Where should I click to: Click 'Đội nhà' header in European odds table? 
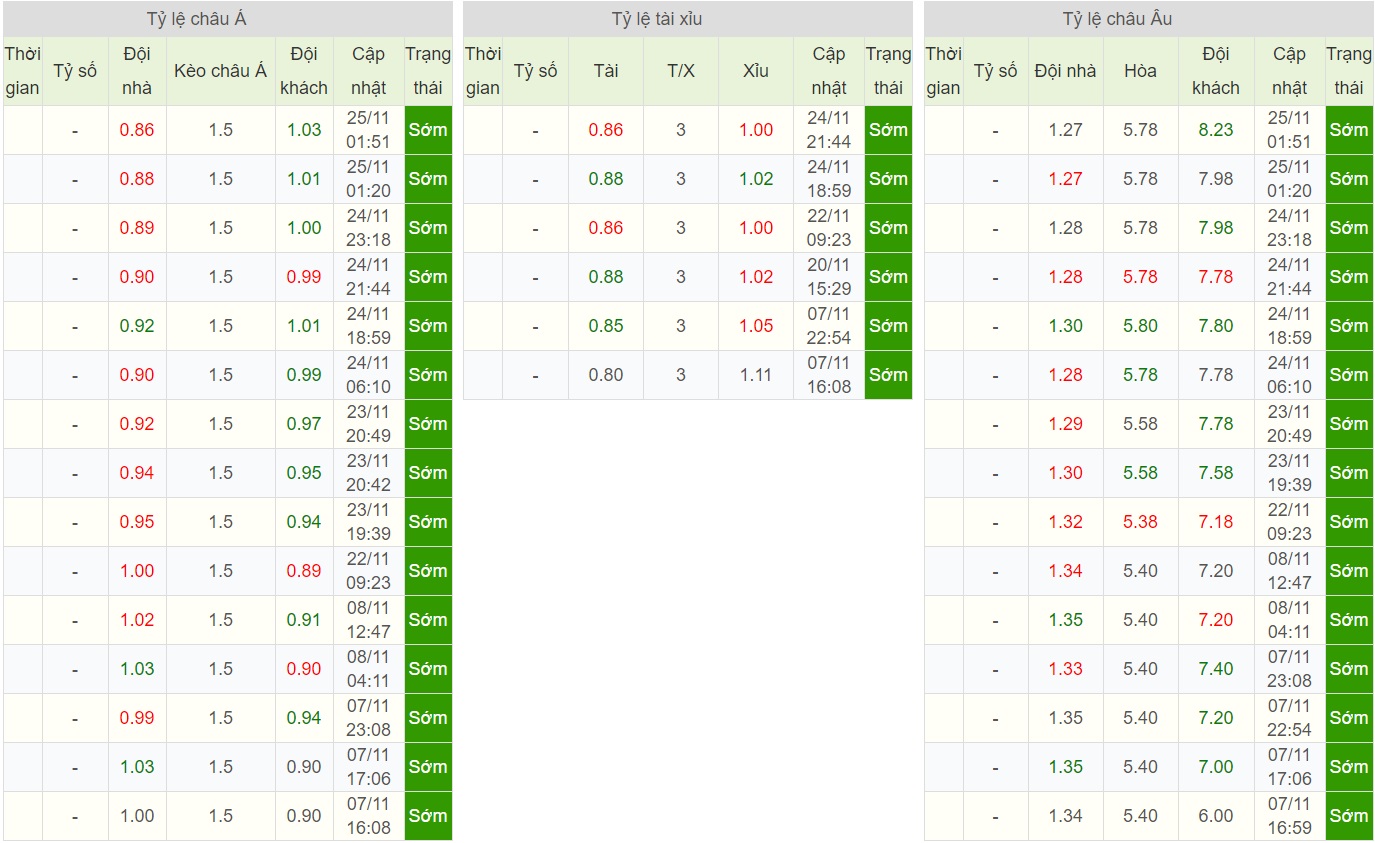tap(1066, 71)
